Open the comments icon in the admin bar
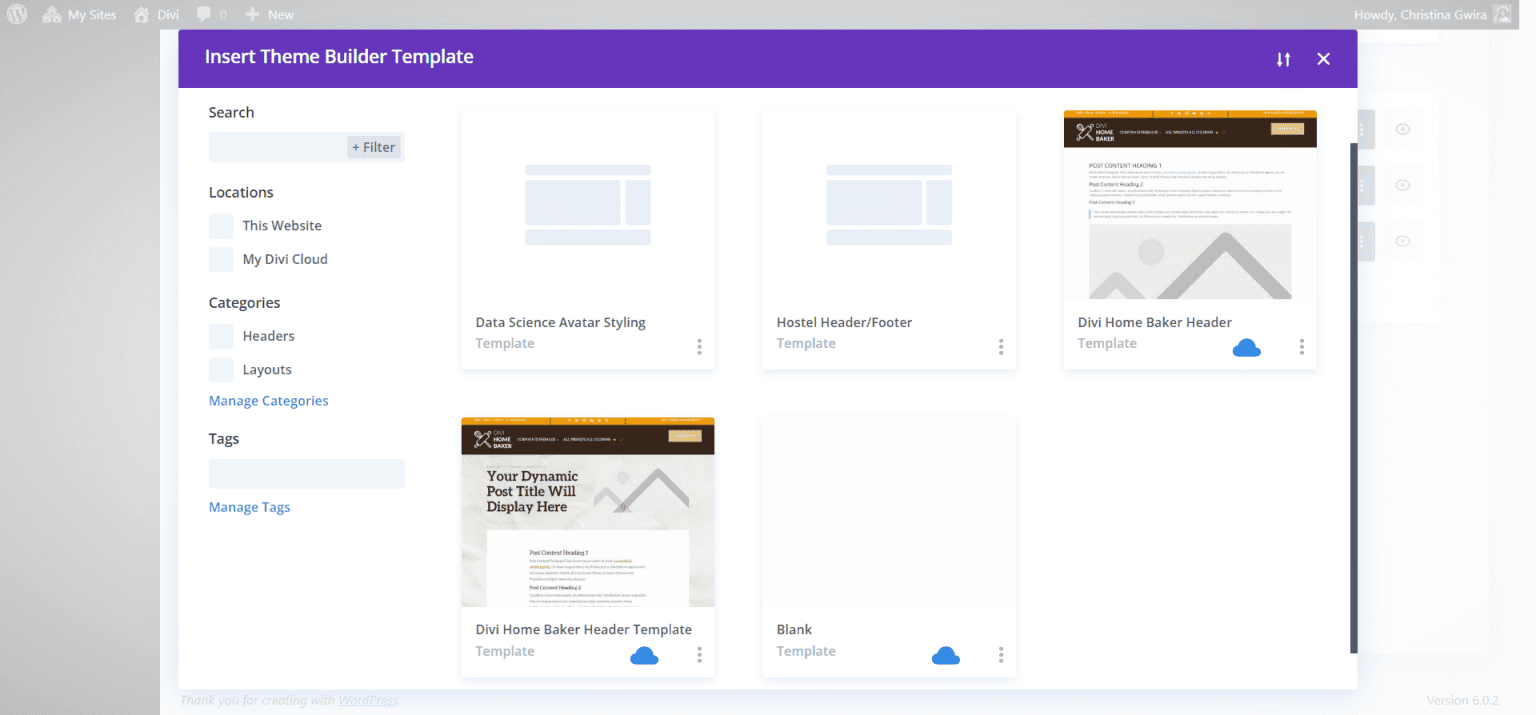Viewport: 1536px width, 715px height. 205,14
